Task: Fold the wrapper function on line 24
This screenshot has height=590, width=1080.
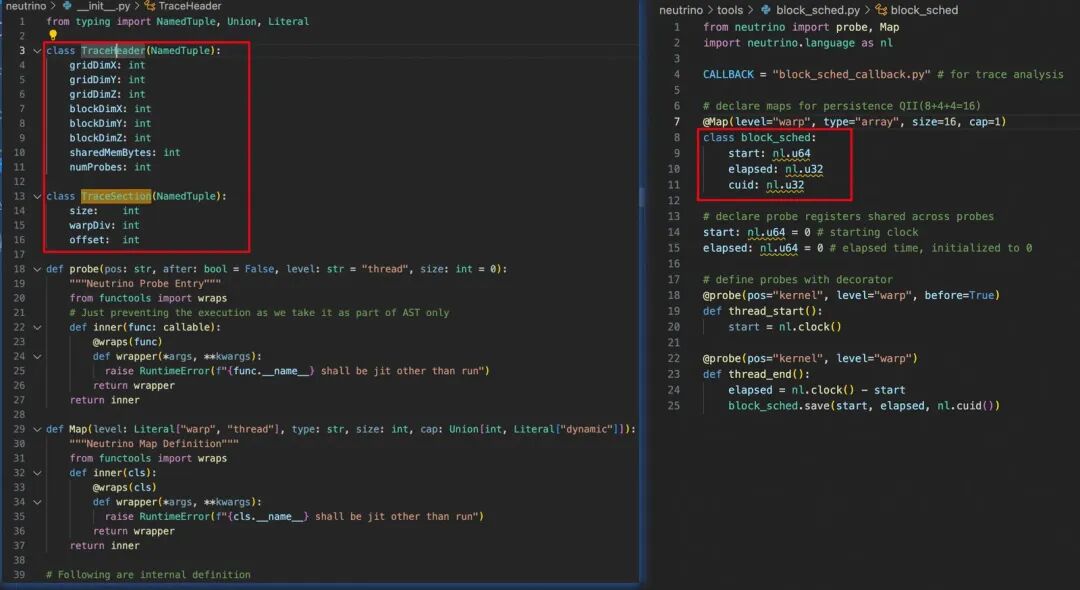Action: click(37, 357)
